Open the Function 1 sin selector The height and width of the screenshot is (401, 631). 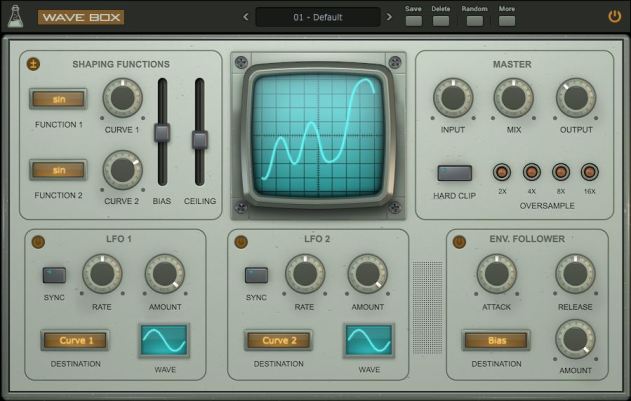click(x=58, y=100)
